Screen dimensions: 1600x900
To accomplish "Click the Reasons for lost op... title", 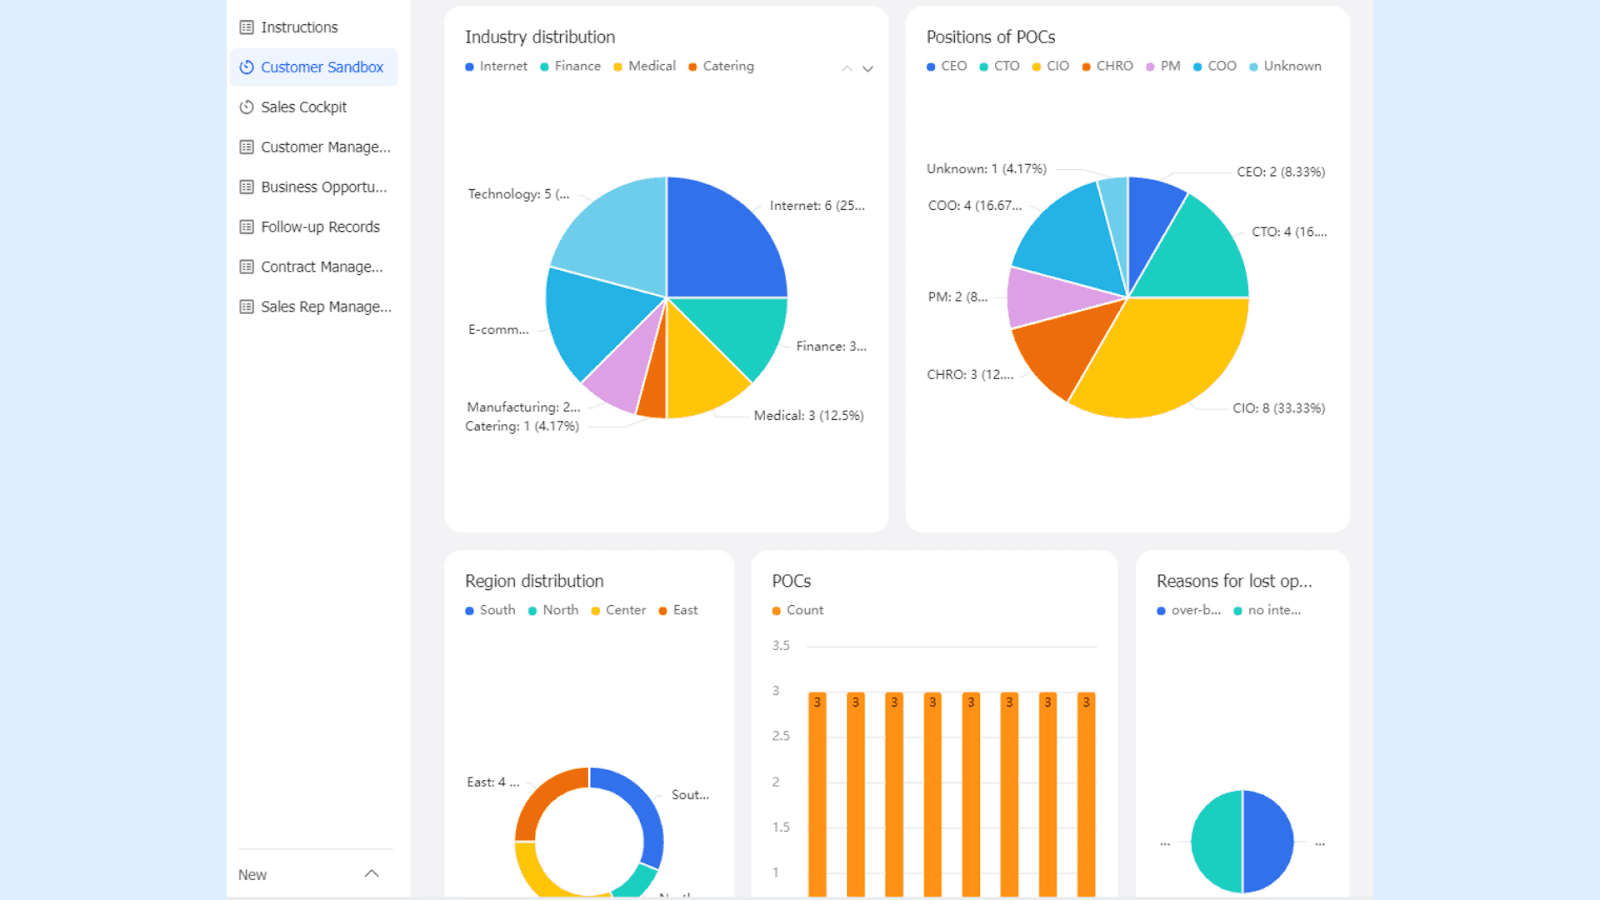I will click(1235, 581).
